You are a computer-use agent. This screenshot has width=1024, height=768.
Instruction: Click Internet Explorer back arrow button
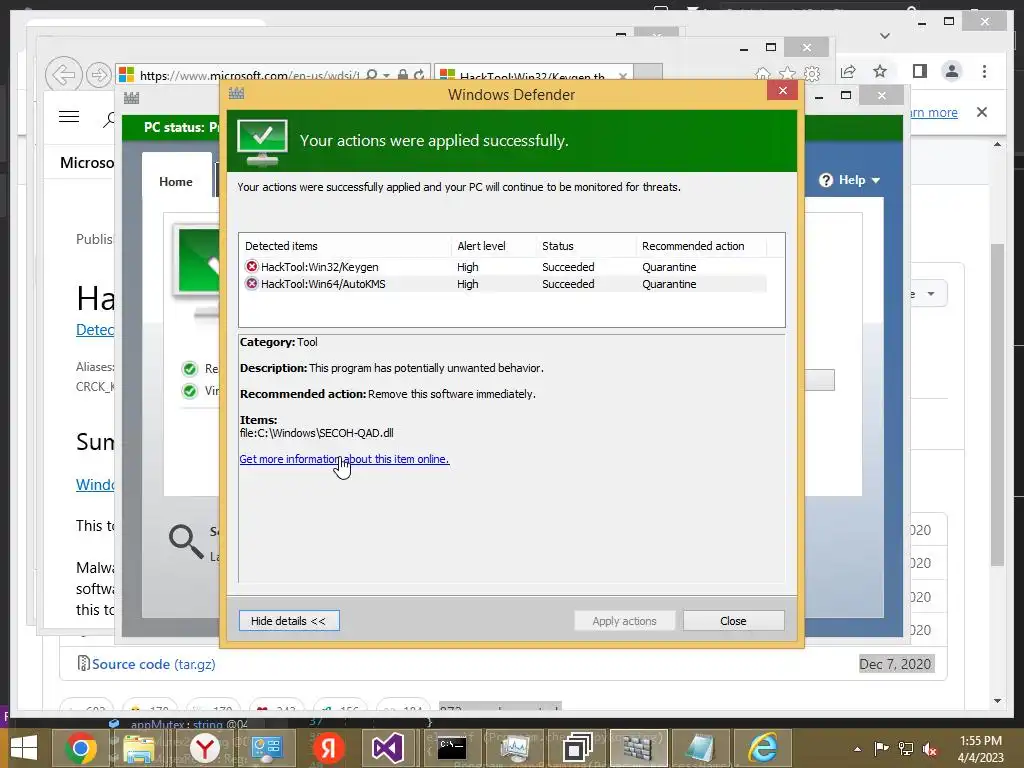click(x=63, y=75)
